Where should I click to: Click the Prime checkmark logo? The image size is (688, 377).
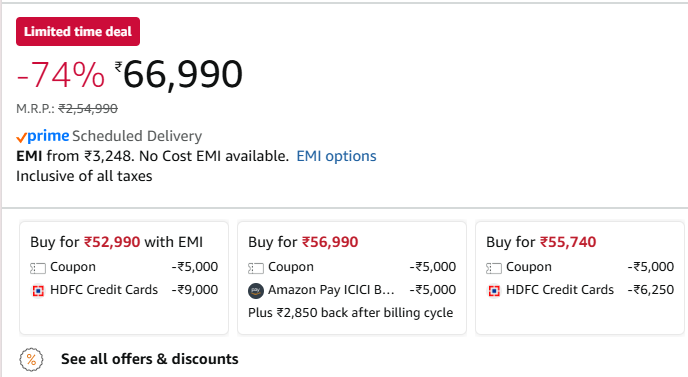pyautogui.click(x=43, y=136)
